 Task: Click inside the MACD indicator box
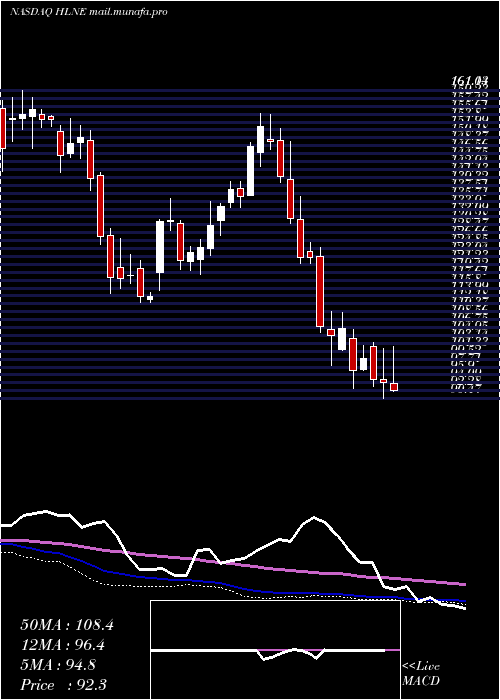click(275, 650)
